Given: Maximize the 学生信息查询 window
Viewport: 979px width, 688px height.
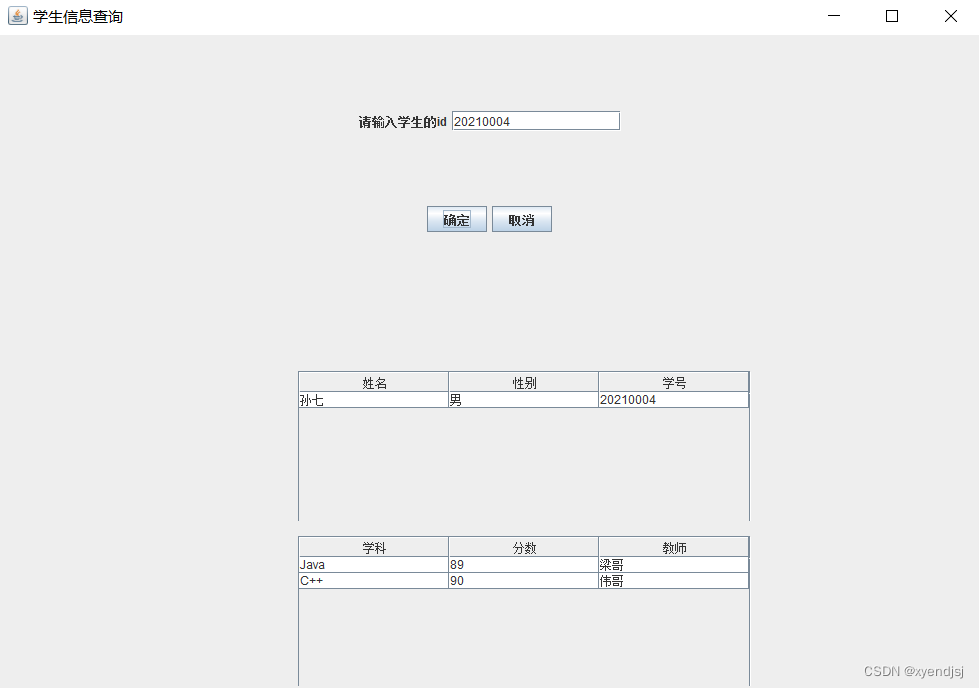Looking at the screenshot, I should coord(892,16).
